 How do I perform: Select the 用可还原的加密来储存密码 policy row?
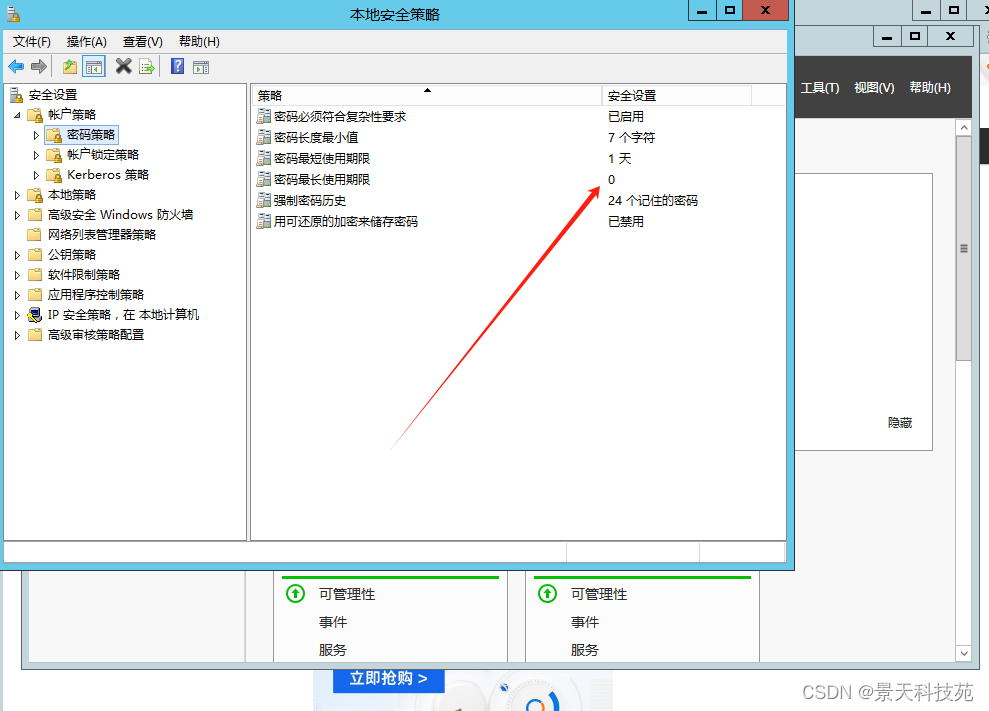pyautogui.click(x=519, y=221)
